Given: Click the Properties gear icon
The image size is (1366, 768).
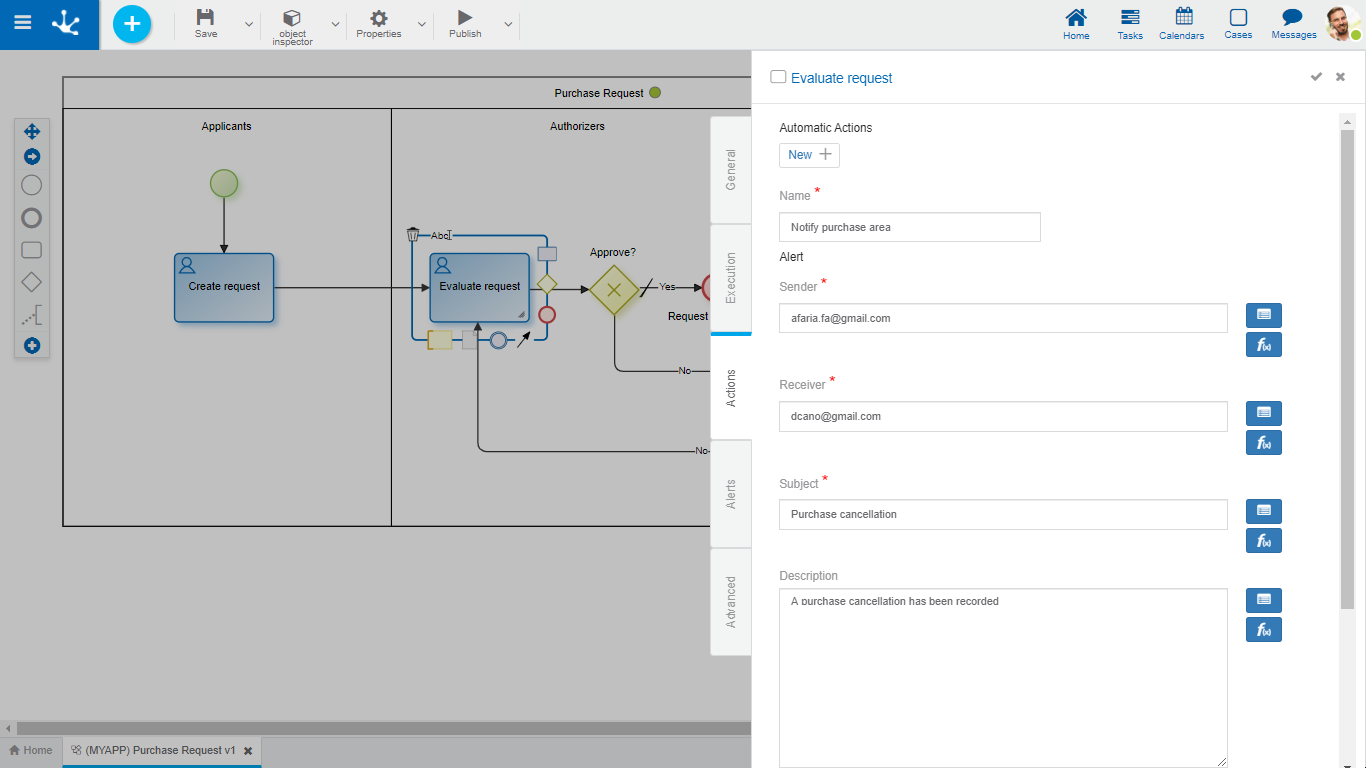Looking at the screenshot, I should [x=379, y=18].
